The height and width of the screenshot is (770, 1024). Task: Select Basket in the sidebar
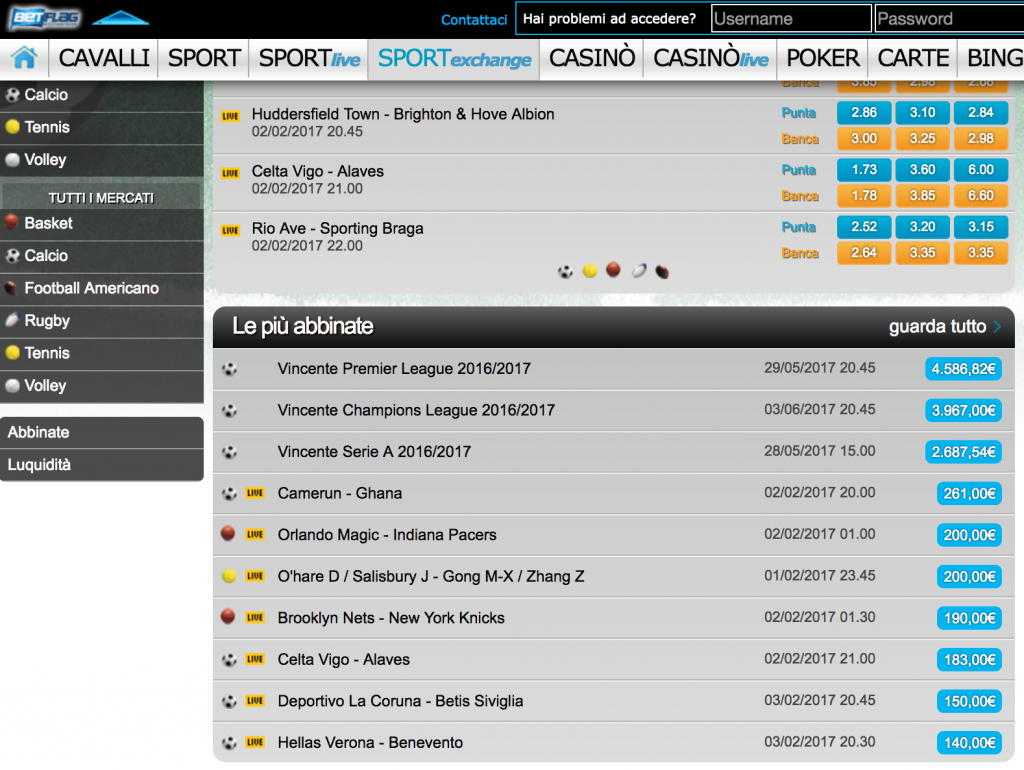click(x=102, y=223)
